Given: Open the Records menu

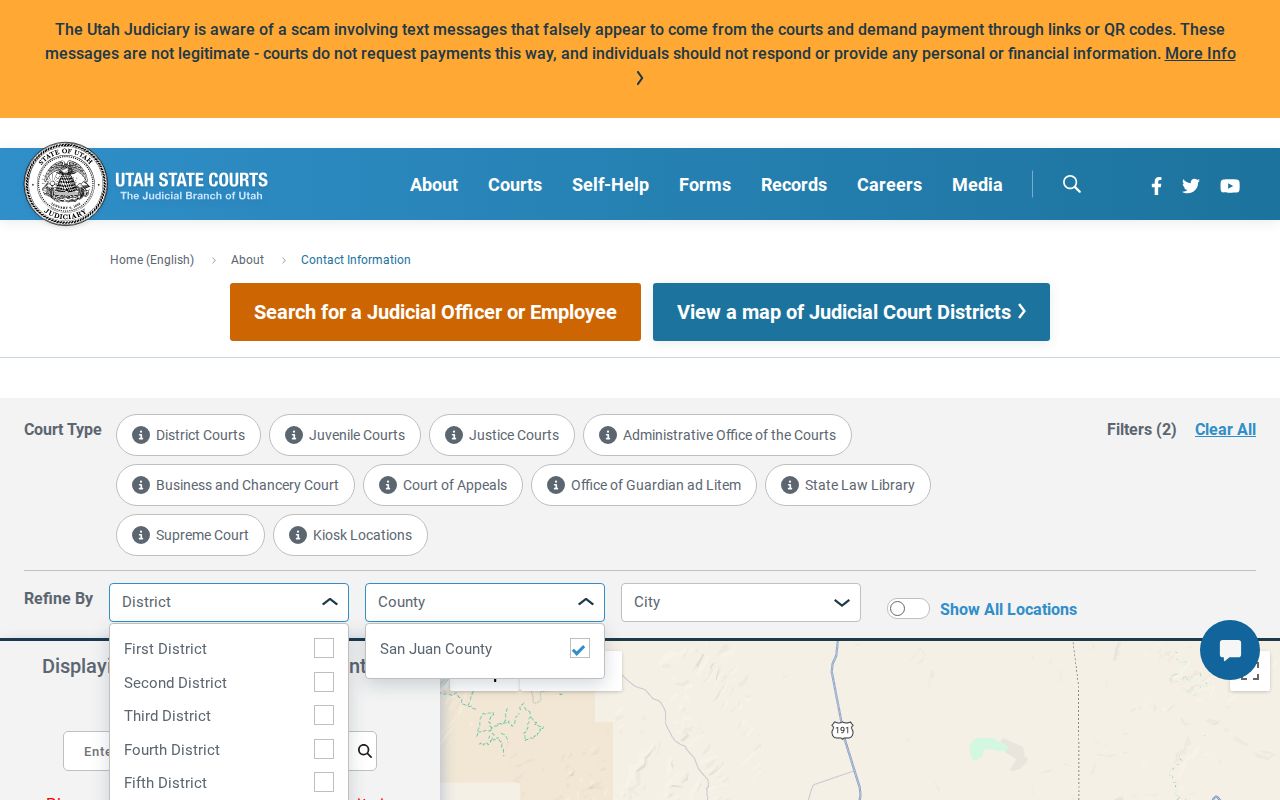Looking at the screenshot, I should pos(794,184).
